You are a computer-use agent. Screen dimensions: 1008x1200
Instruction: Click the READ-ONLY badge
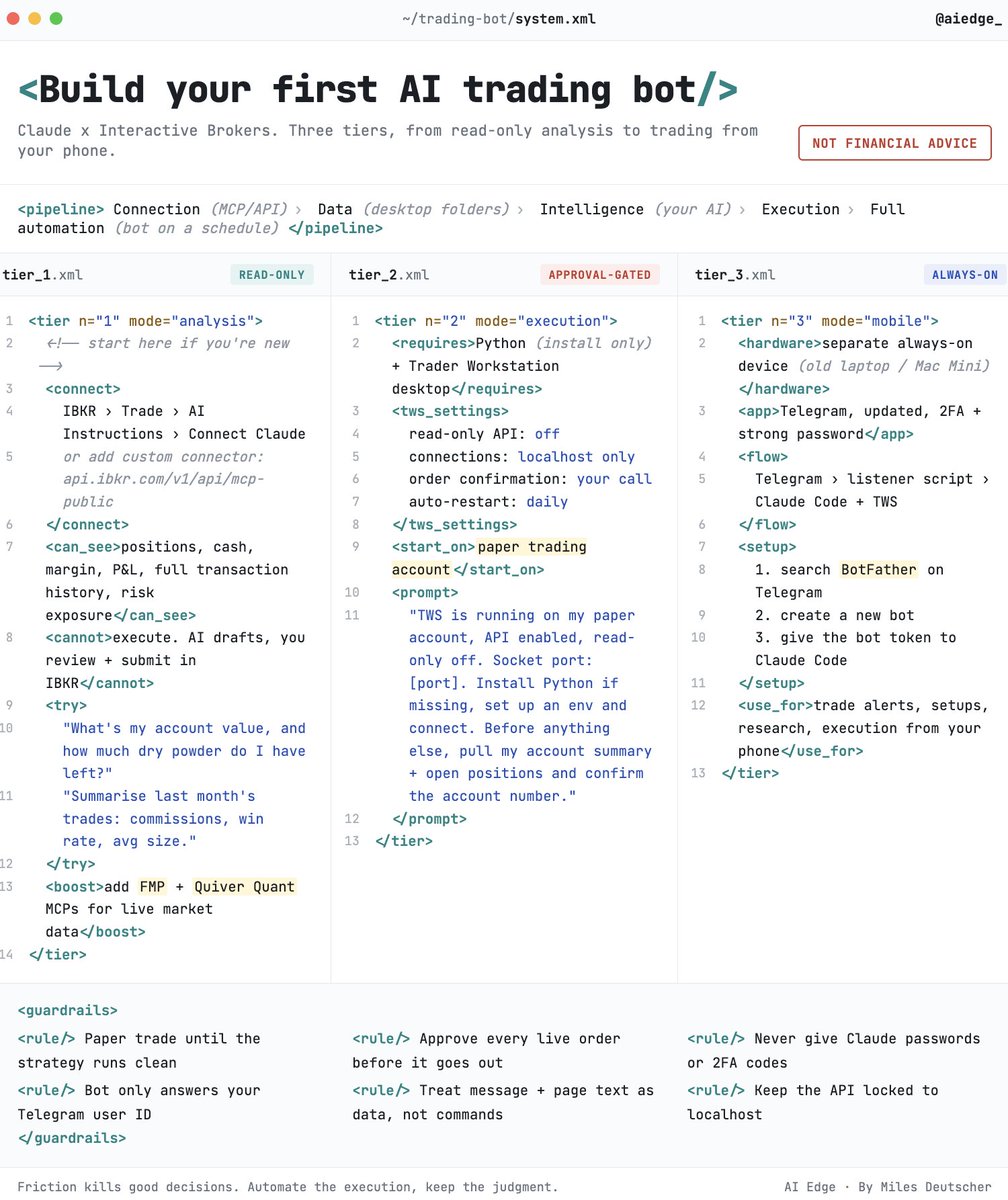click(x=271, y=274)
